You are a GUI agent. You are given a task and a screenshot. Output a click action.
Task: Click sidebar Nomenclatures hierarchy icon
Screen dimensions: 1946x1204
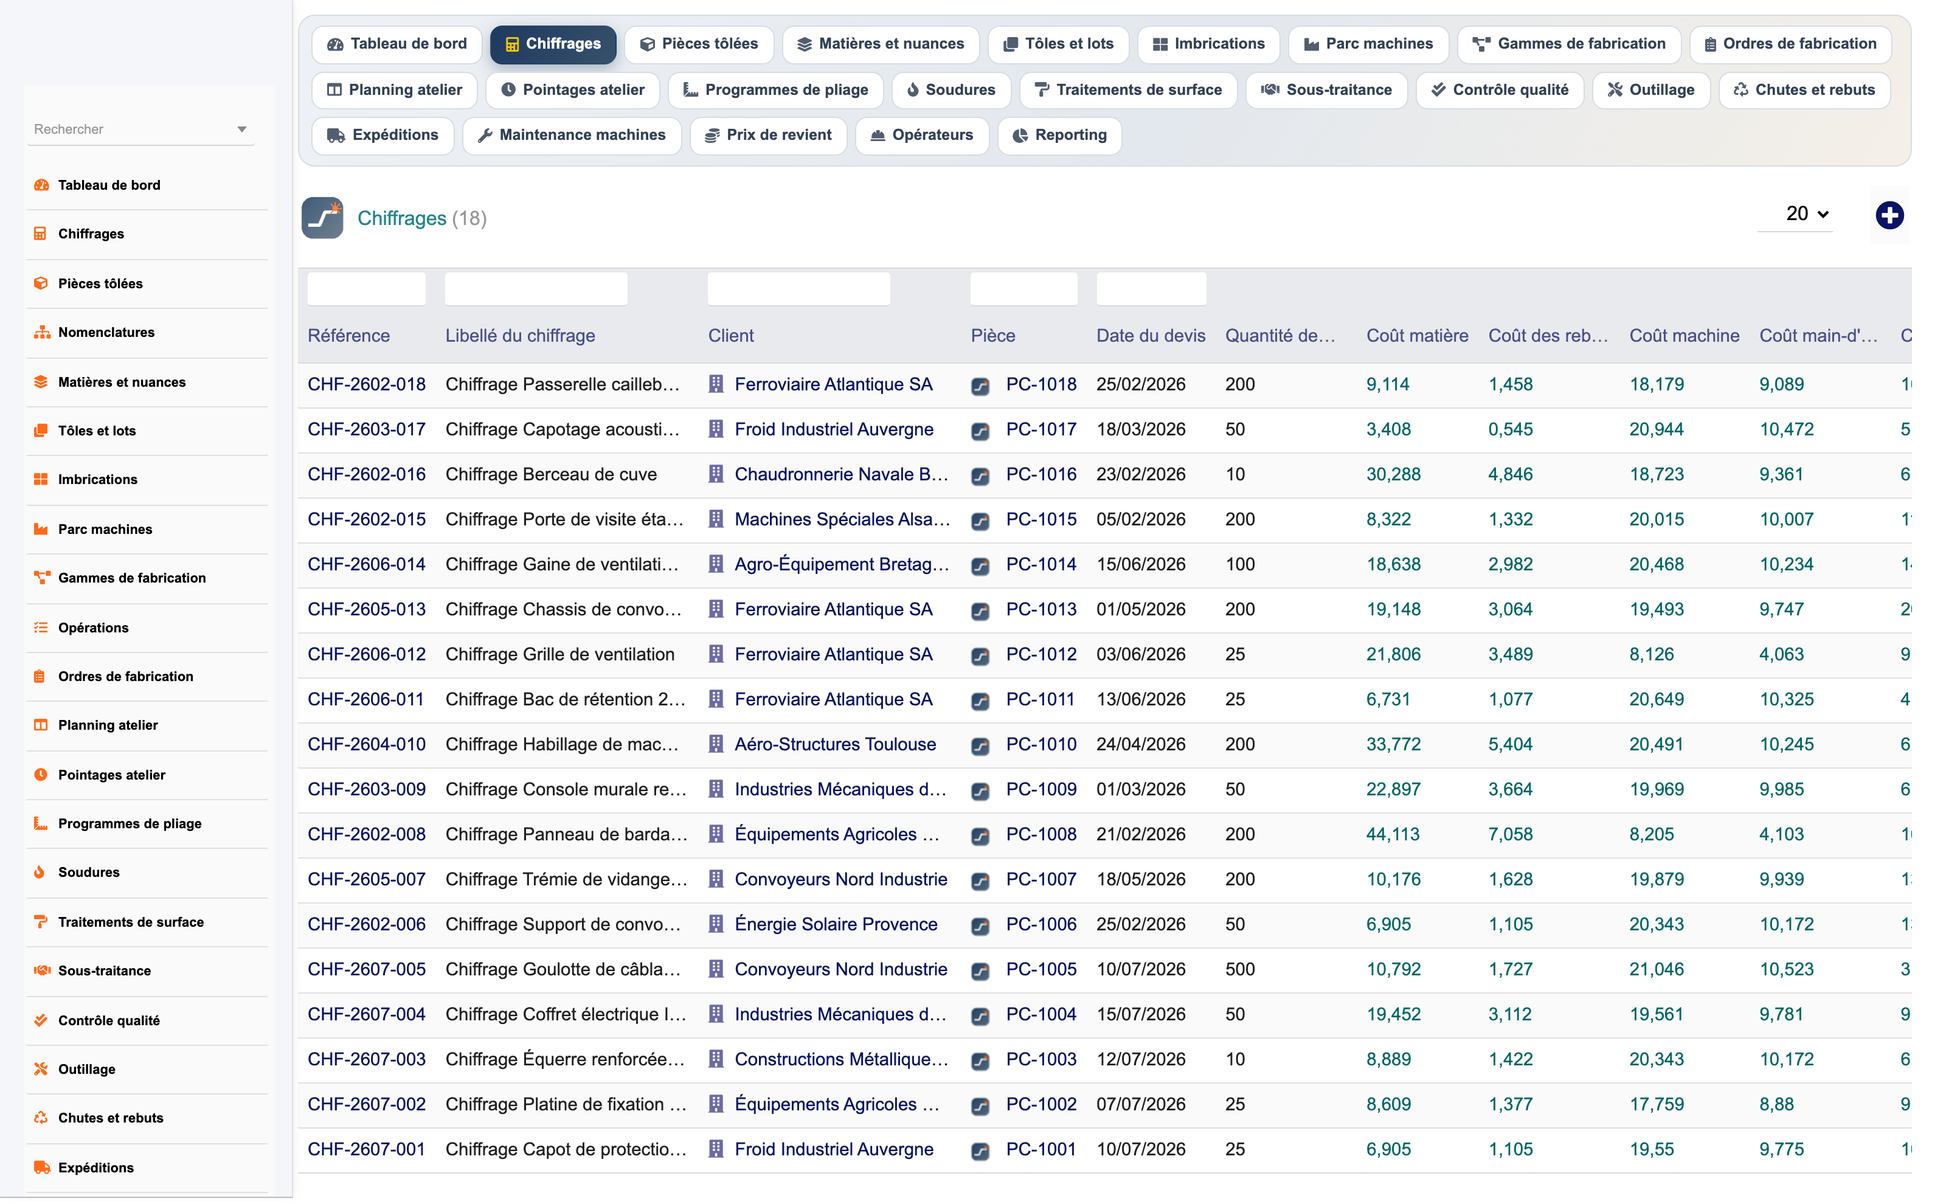pyautogui.click(x=41, y=333)
